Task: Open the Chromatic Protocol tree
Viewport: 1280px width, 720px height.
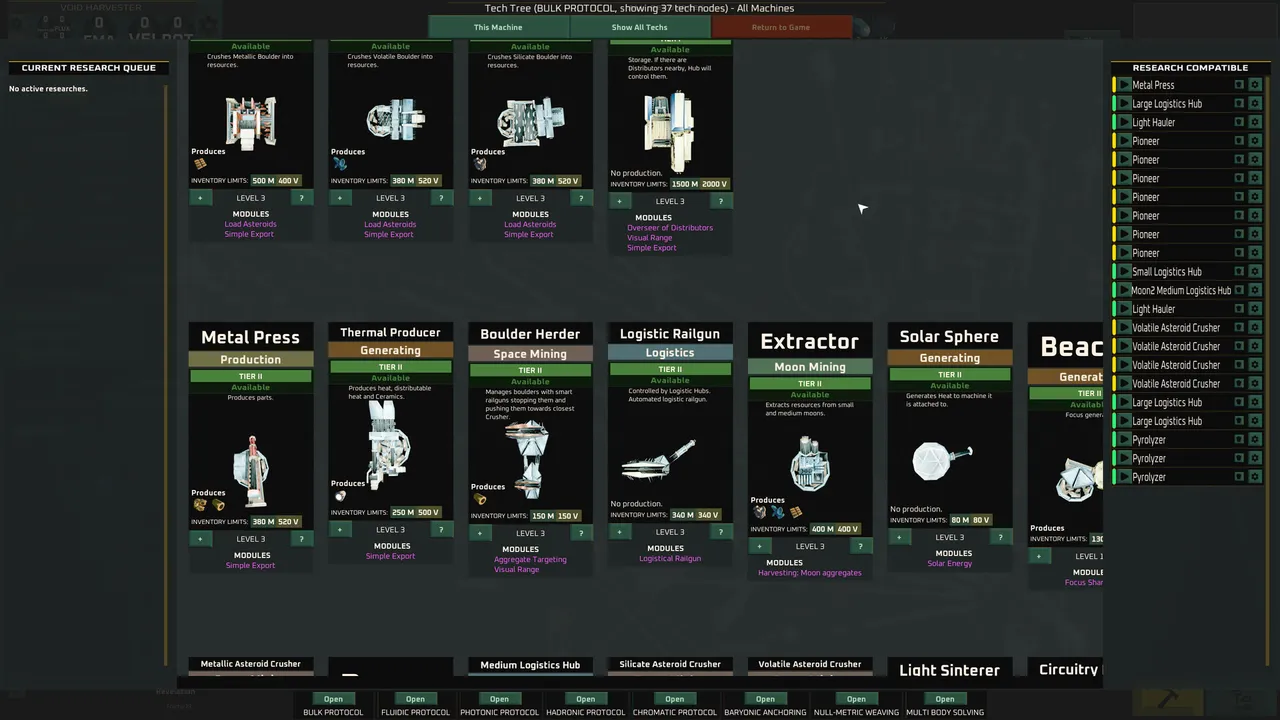Action: coord(675,699)
